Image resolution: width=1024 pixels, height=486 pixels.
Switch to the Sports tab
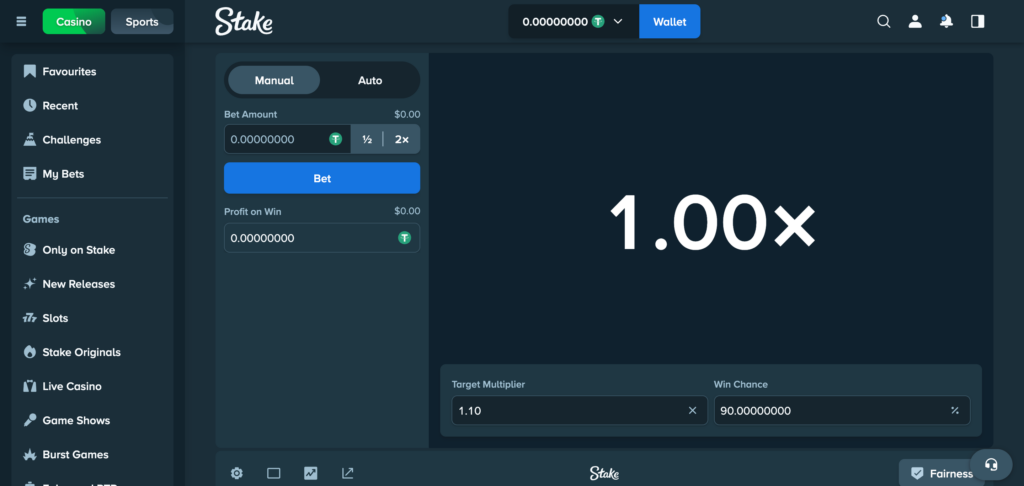pos(142,22)
